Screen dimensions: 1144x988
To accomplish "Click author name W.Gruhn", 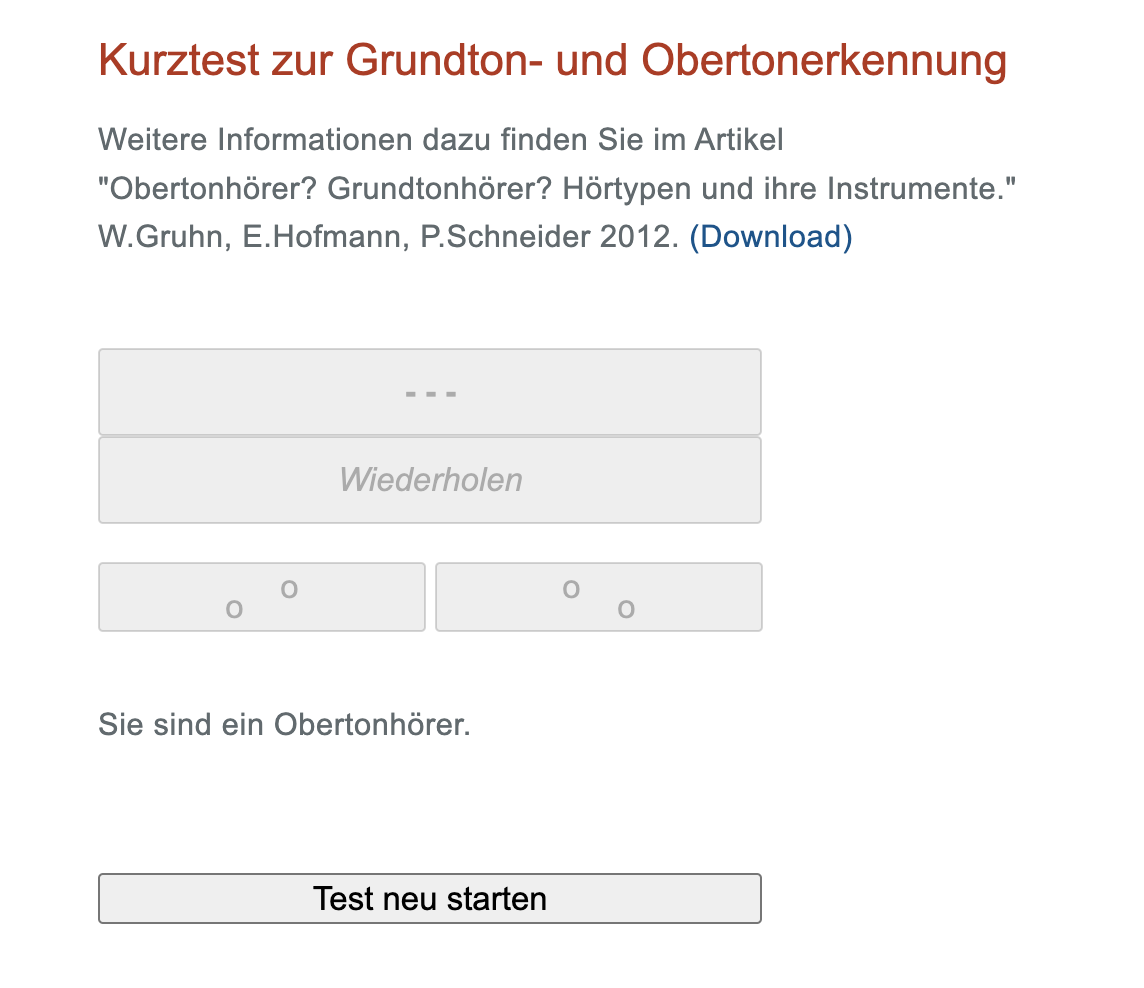I will click(x=162, y=237).
